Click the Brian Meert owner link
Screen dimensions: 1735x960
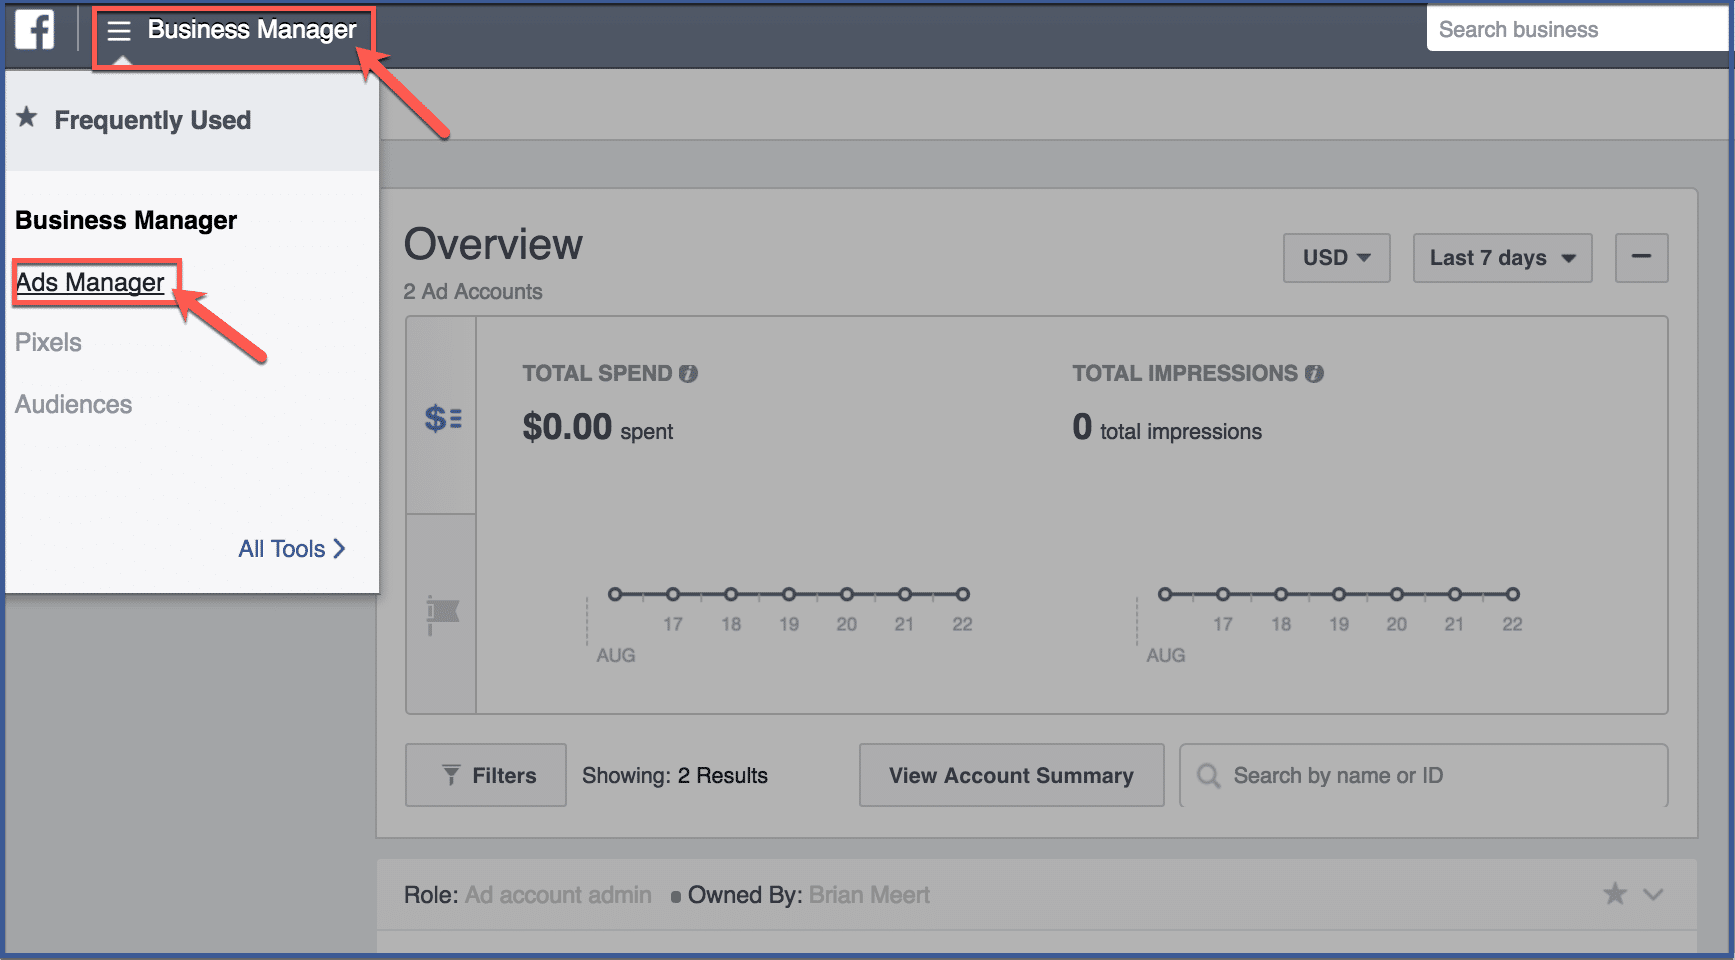tap(869, 895)
